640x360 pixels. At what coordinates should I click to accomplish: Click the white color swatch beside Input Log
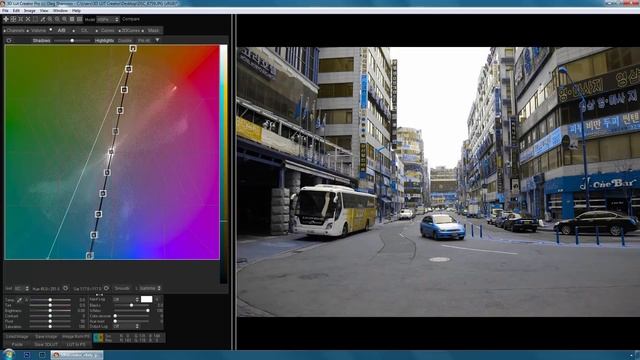147,300
